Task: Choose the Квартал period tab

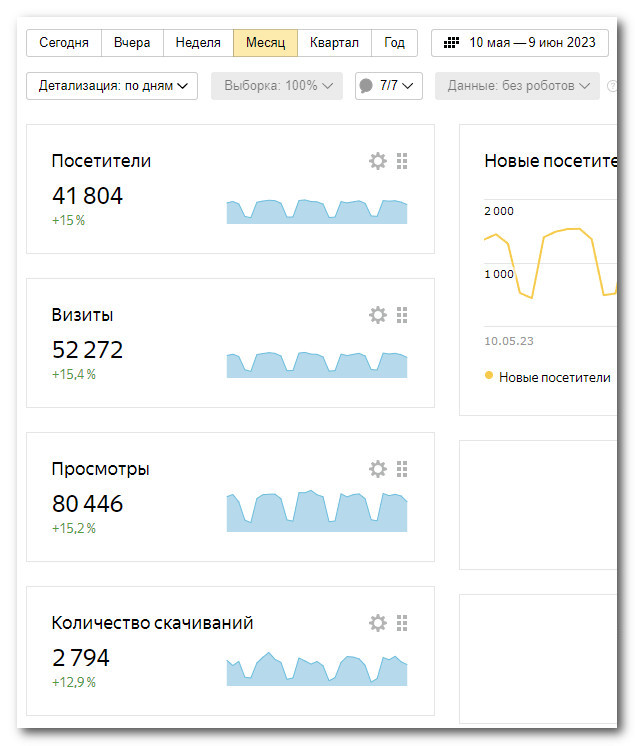Action: click(x=334, y=43)
